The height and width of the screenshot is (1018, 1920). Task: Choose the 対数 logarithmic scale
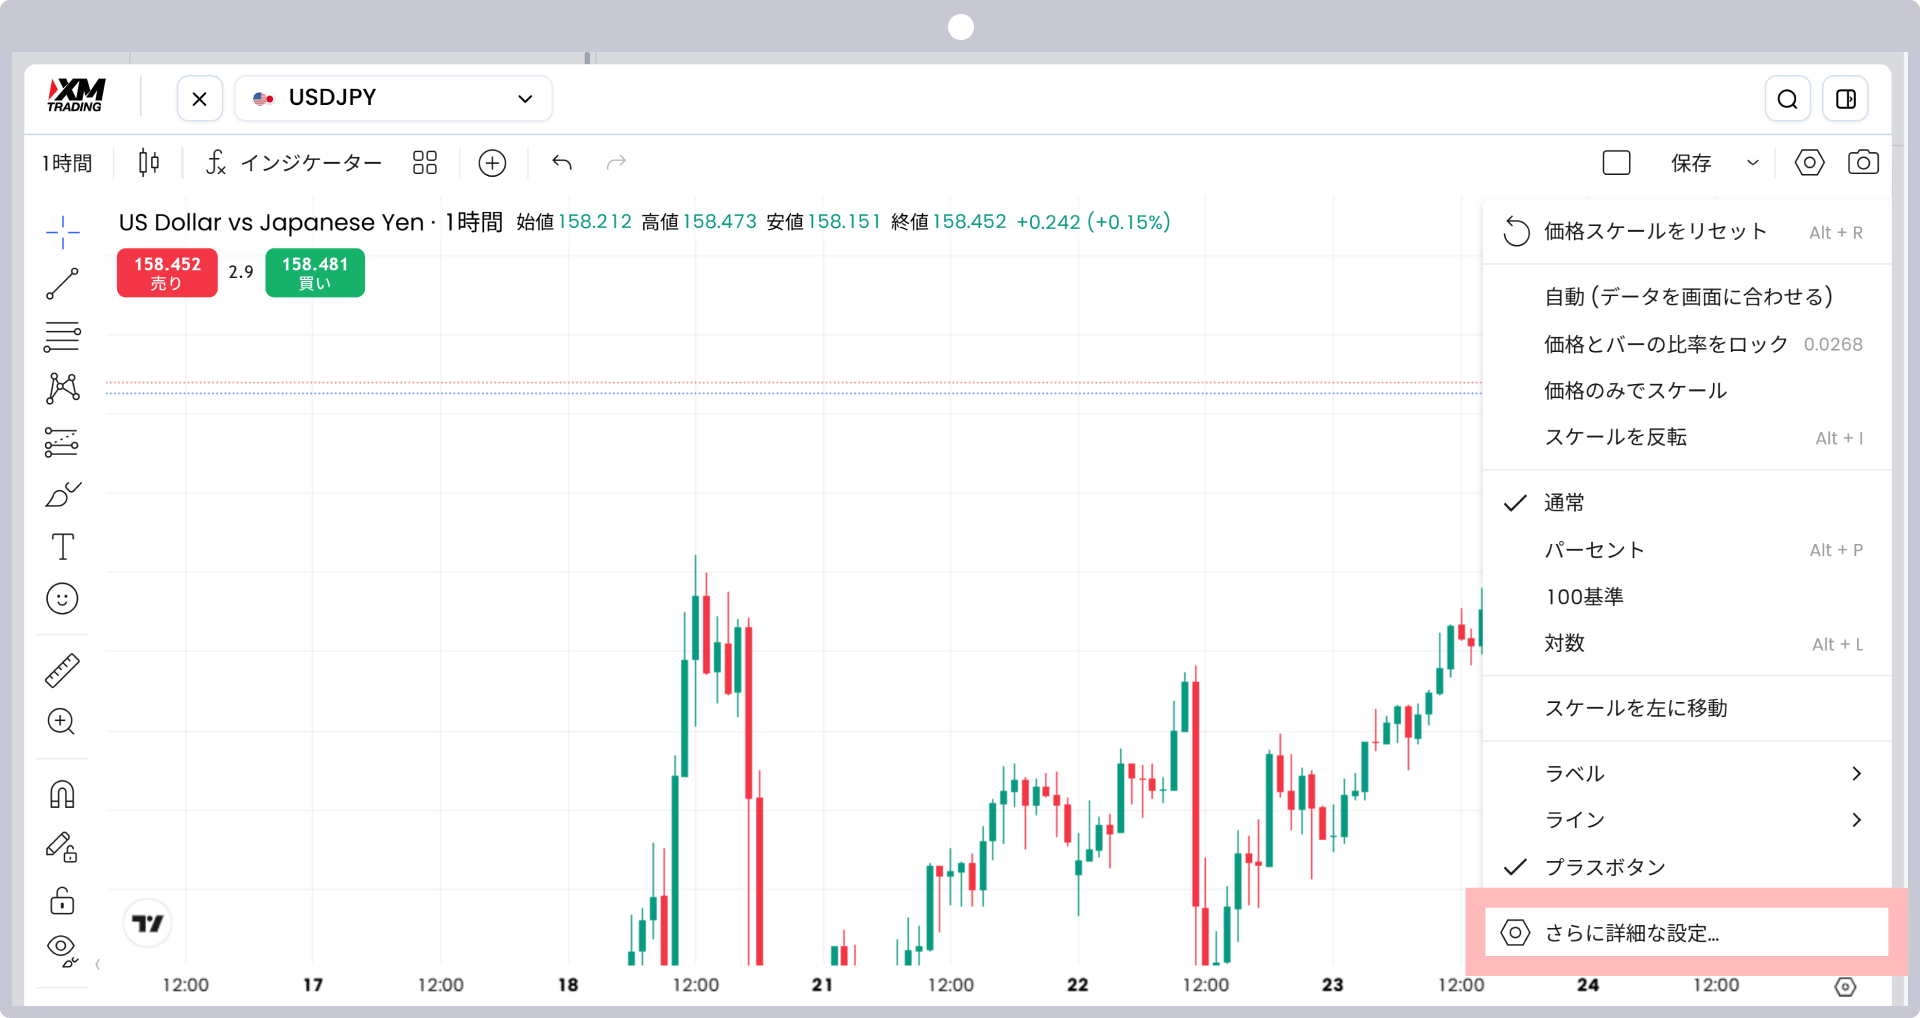coord(1687,643)
